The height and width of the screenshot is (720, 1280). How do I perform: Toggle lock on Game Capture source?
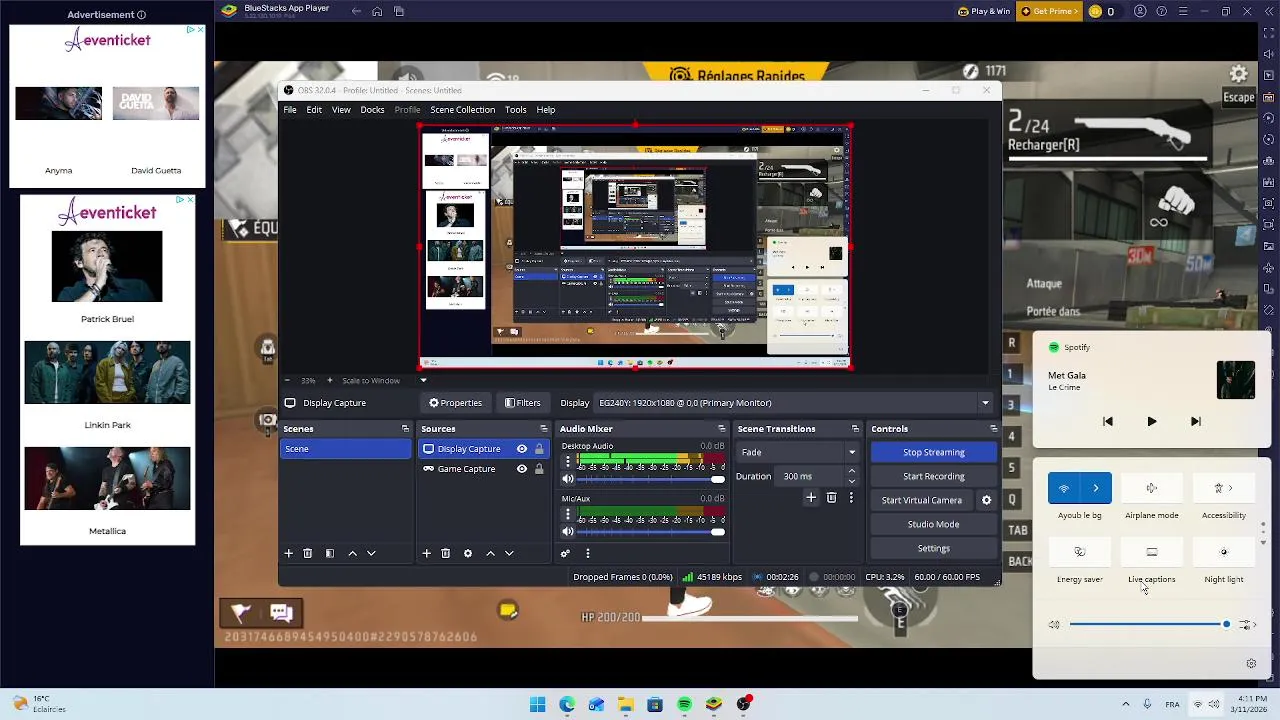(539, 469)
